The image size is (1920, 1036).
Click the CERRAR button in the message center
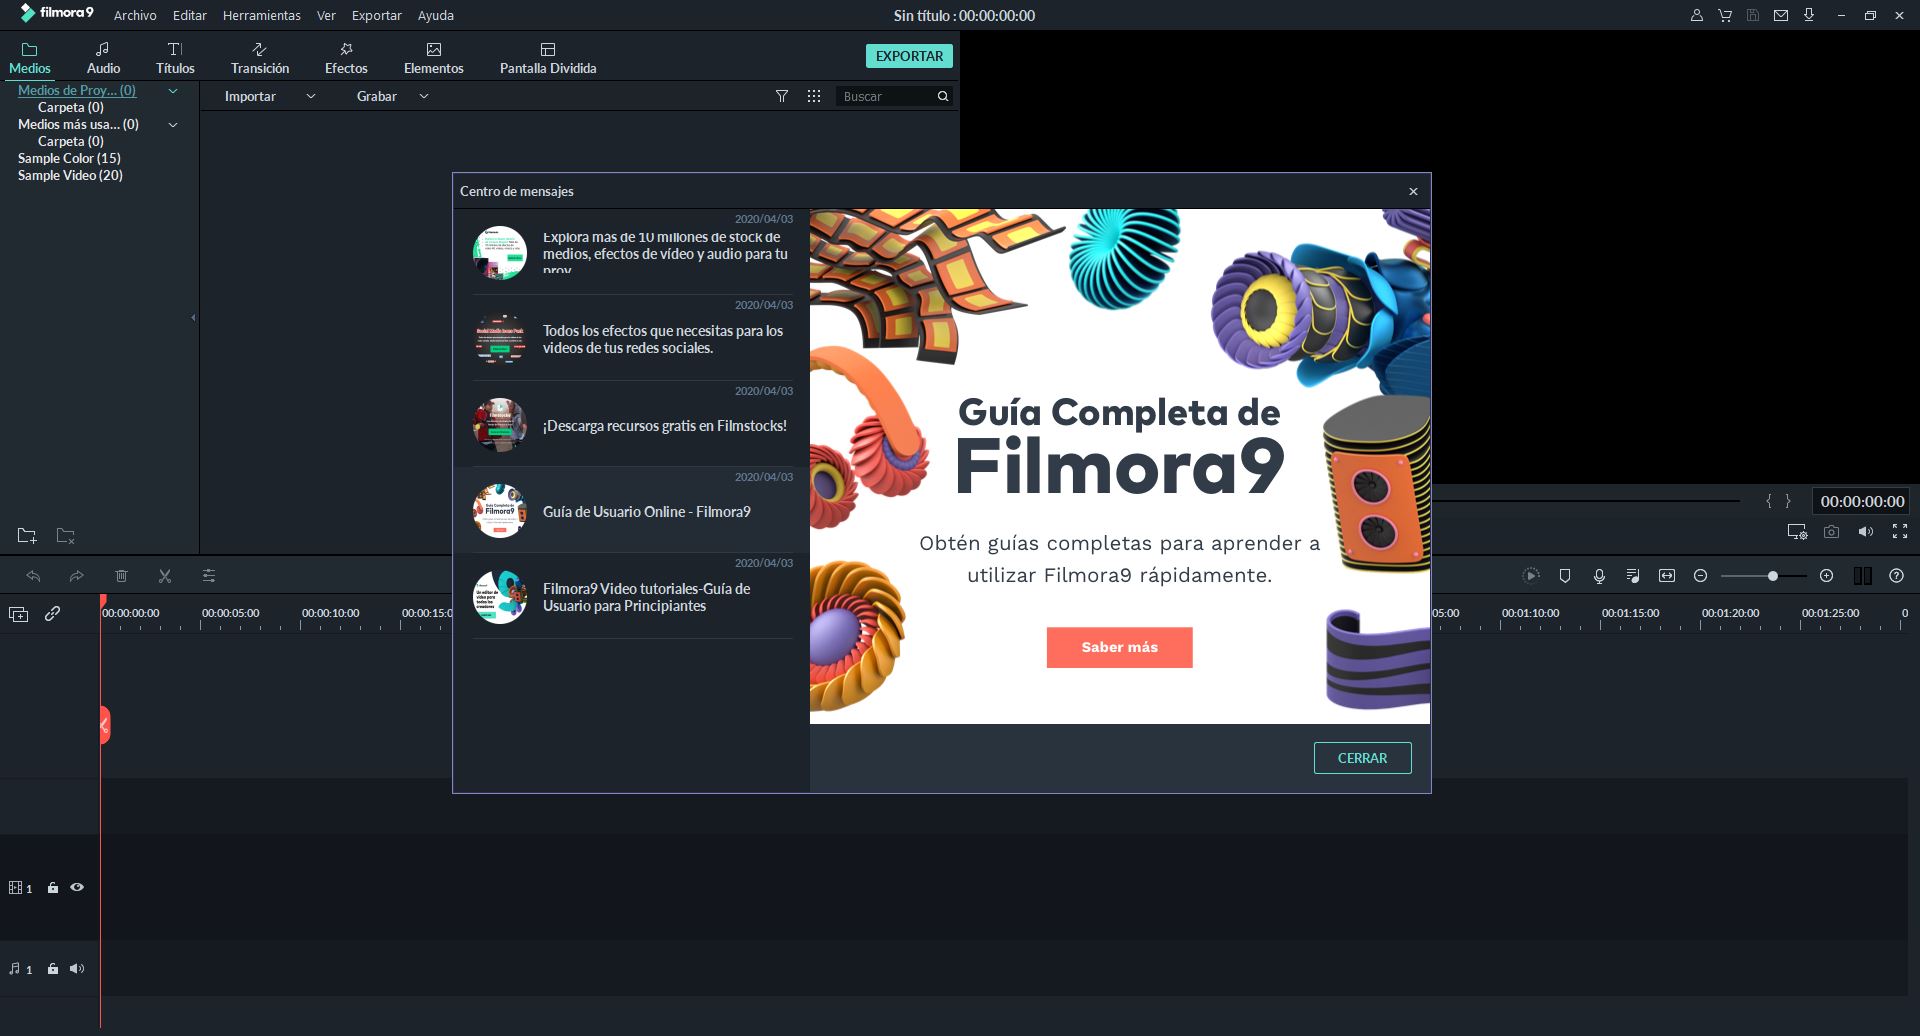pyautogui.click(x=1362, y=758)
